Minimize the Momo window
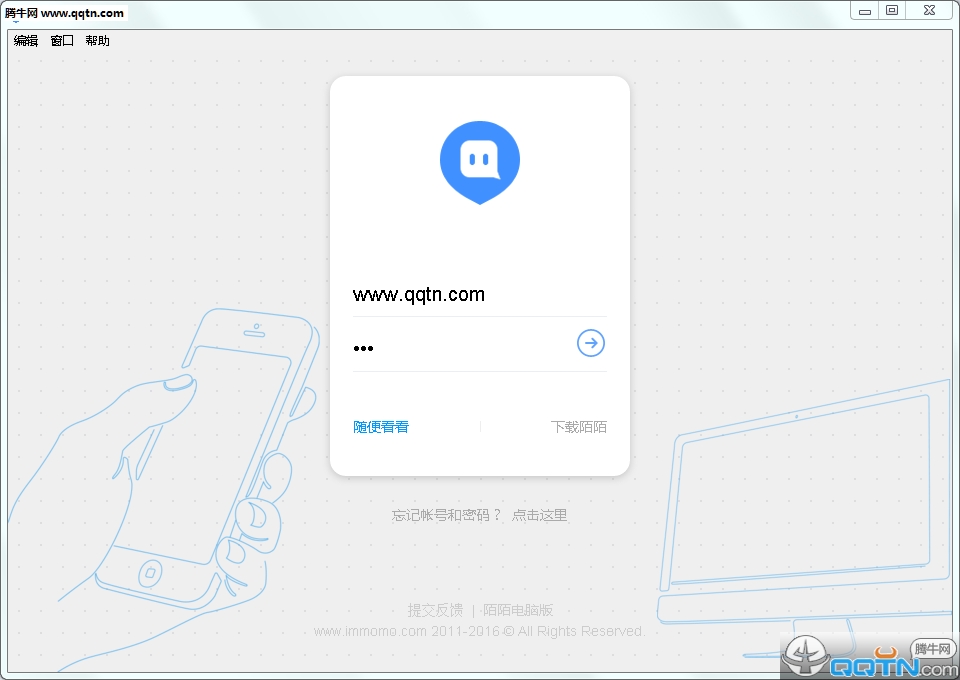 click(x=865, y=11)
